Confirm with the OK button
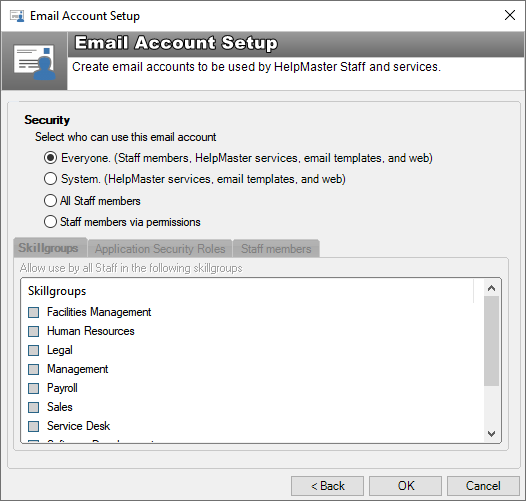 pyautogui.click(x=406, y=486)
